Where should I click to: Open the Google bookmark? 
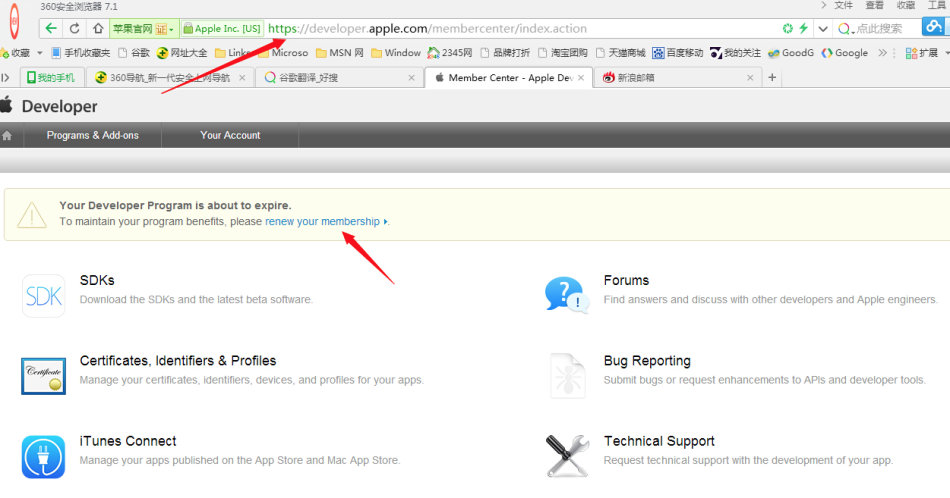click(x=845, y=53)
